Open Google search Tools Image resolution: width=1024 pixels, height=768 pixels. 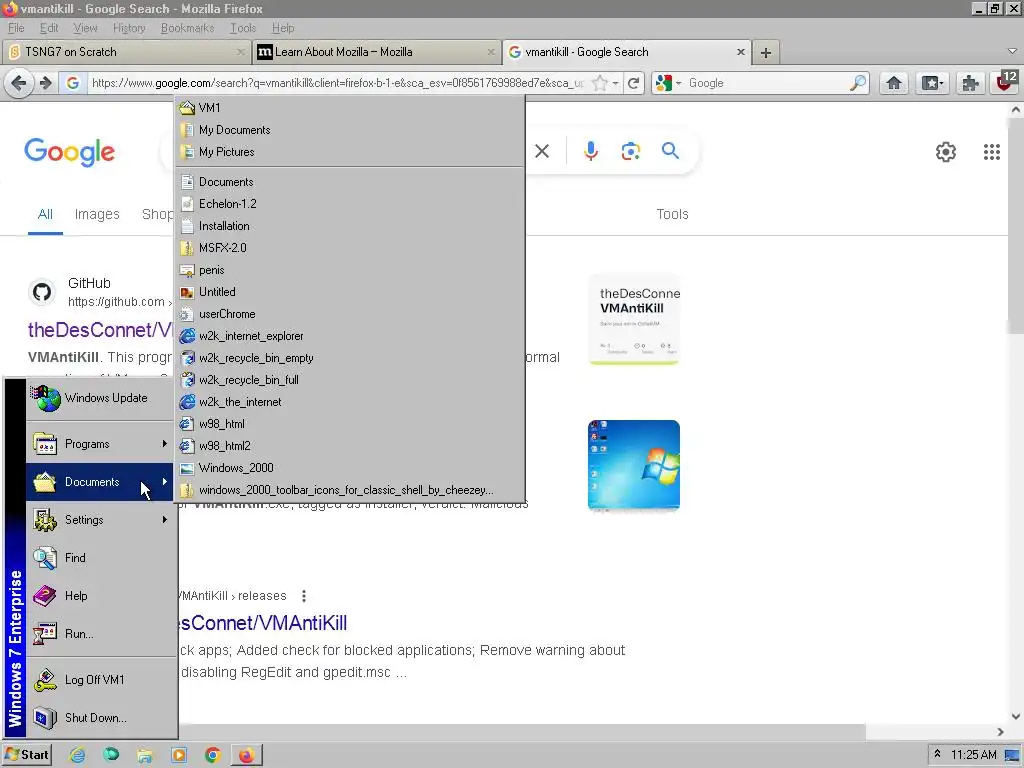[672, 214]
